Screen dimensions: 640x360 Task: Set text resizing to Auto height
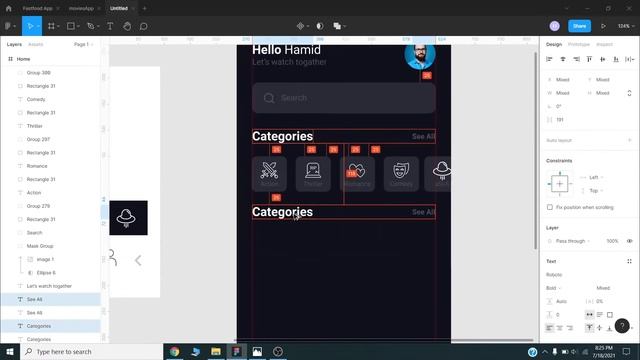coord(600,315)
